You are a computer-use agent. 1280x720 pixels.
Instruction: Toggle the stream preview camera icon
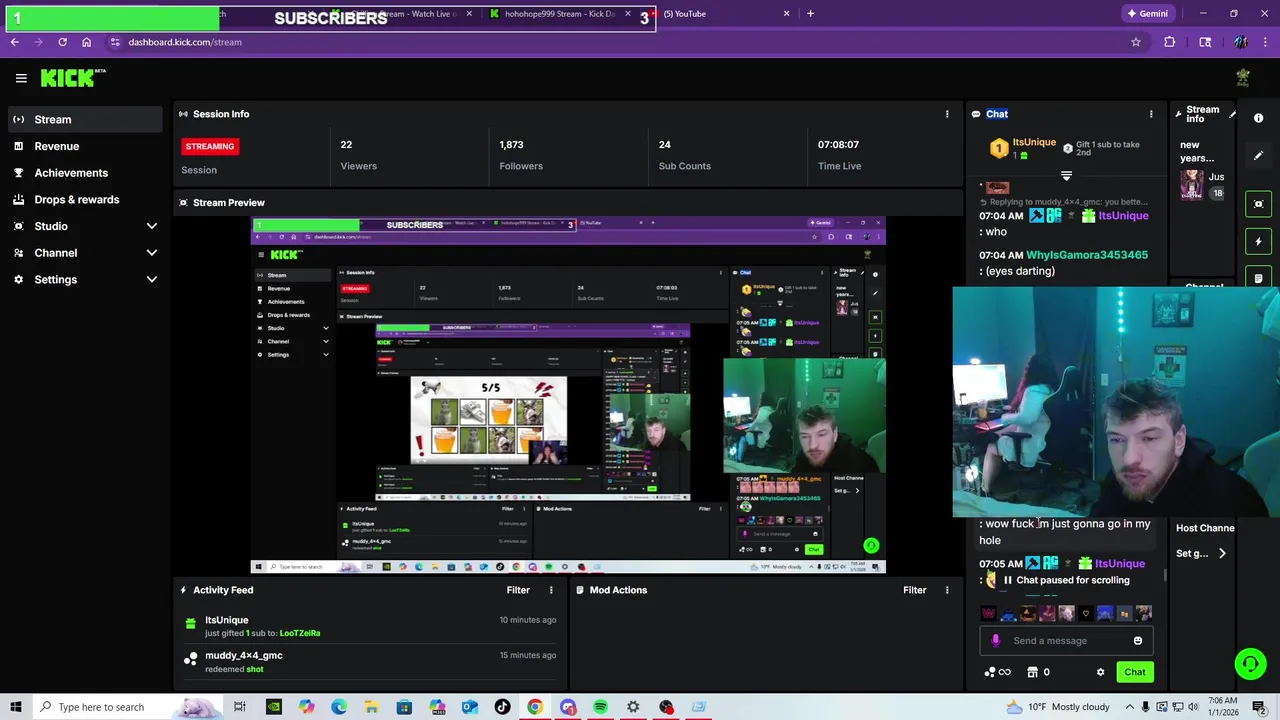click(x=1259, y=204)
